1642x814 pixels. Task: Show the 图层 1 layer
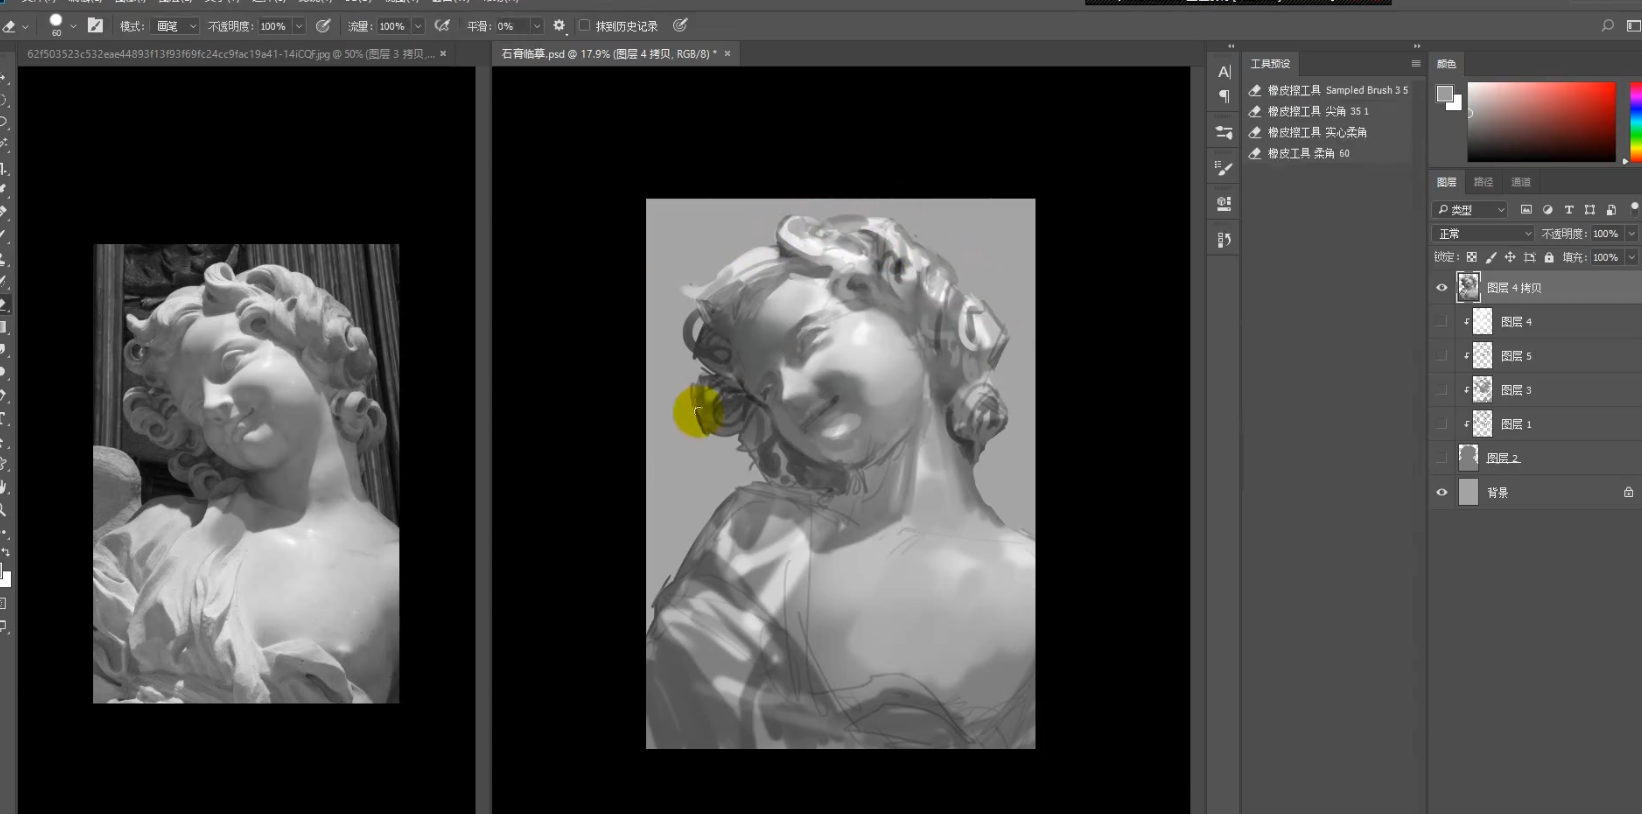coord(1442,424)
